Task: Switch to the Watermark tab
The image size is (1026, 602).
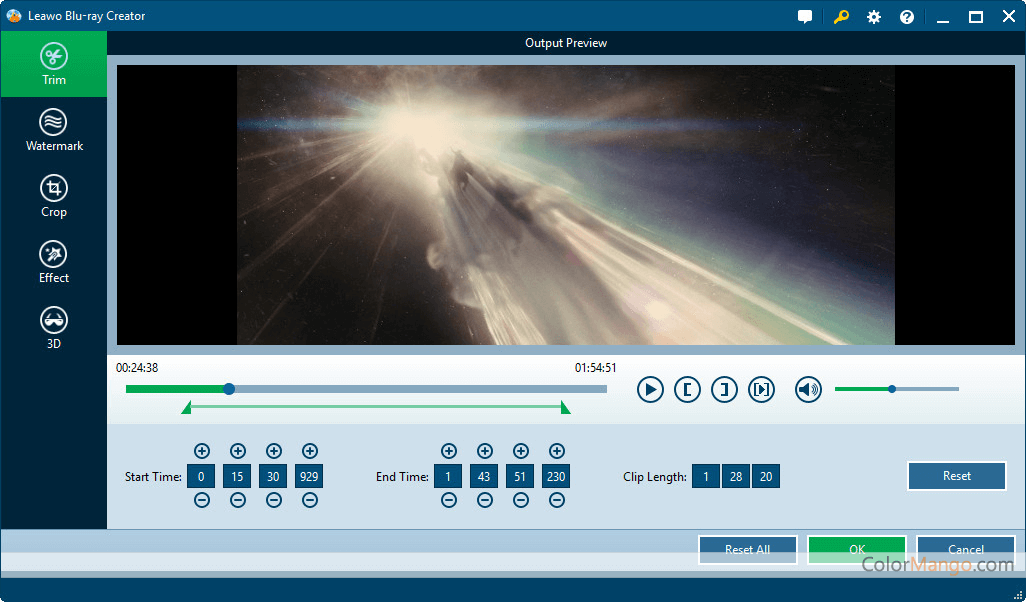Action: click(54, 130)
